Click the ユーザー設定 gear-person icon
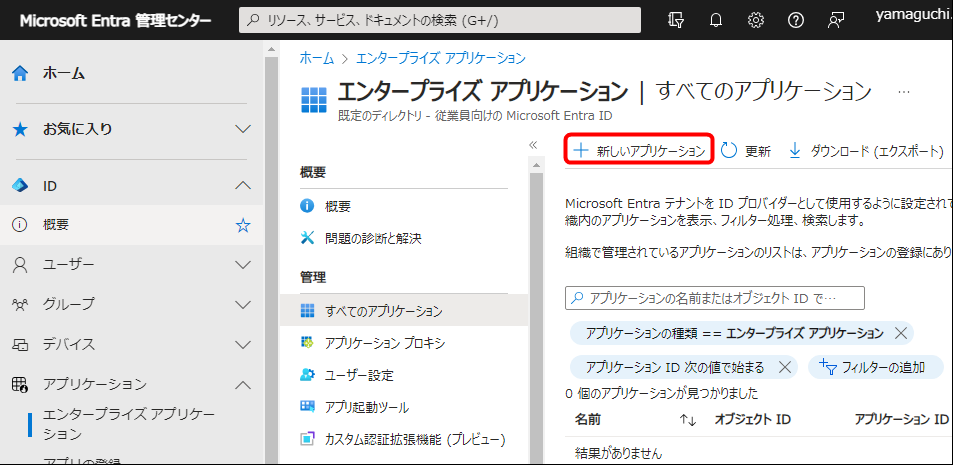The height and width of the screenshot is (465, 953). coord(308,374)
